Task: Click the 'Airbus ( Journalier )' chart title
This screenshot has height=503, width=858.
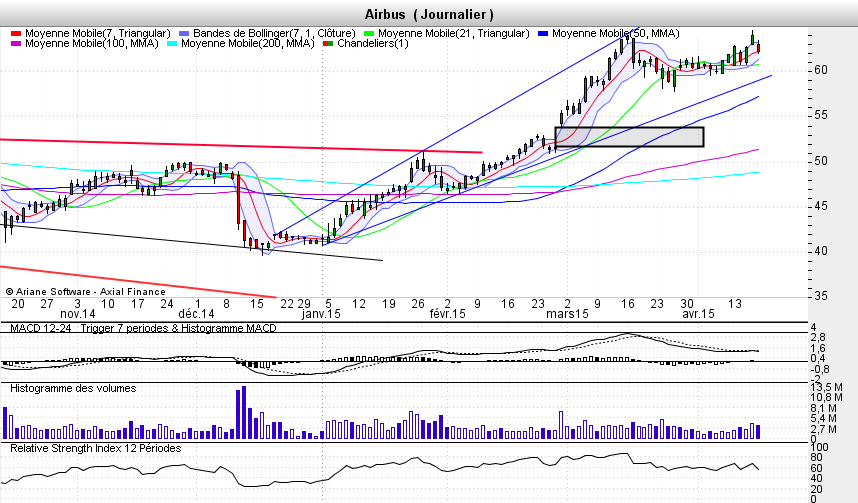Action: point(429,14)
